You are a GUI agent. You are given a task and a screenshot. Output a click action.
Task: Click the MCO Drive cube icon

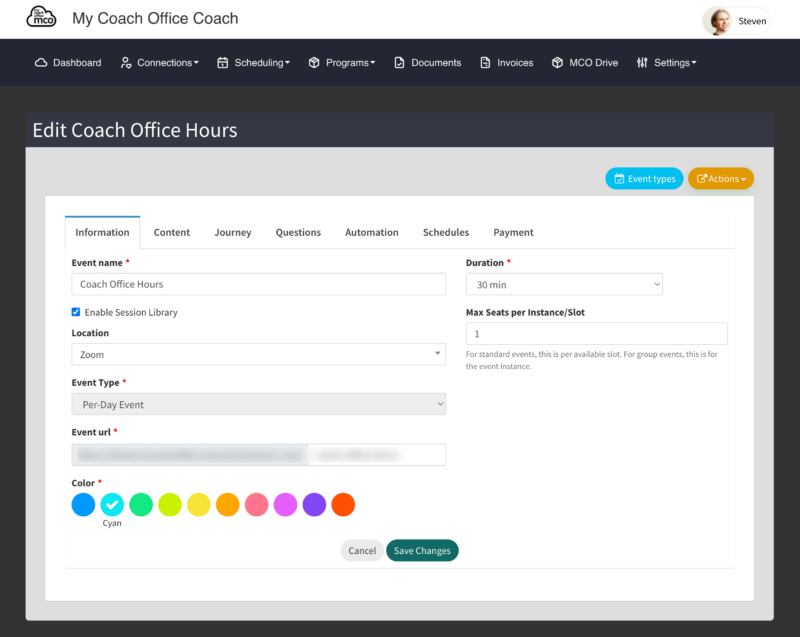click(x=557, y=63)
